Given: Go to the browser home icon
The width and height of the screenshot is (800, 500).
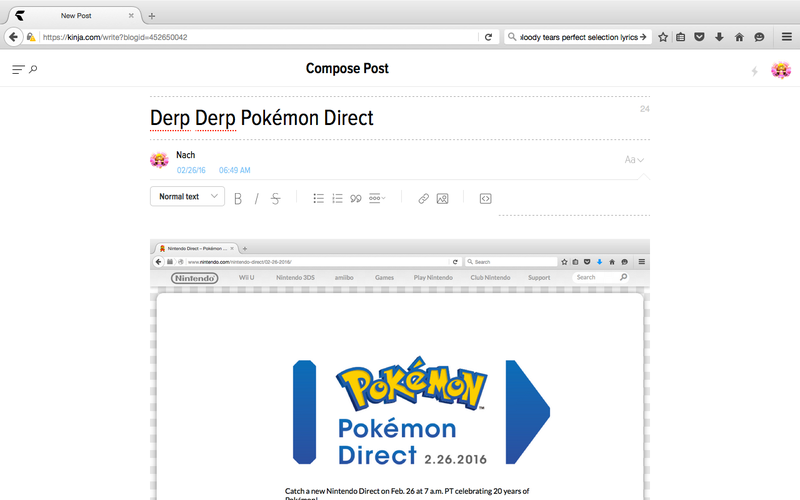Looking at the screenshot, I should [739, 37].
